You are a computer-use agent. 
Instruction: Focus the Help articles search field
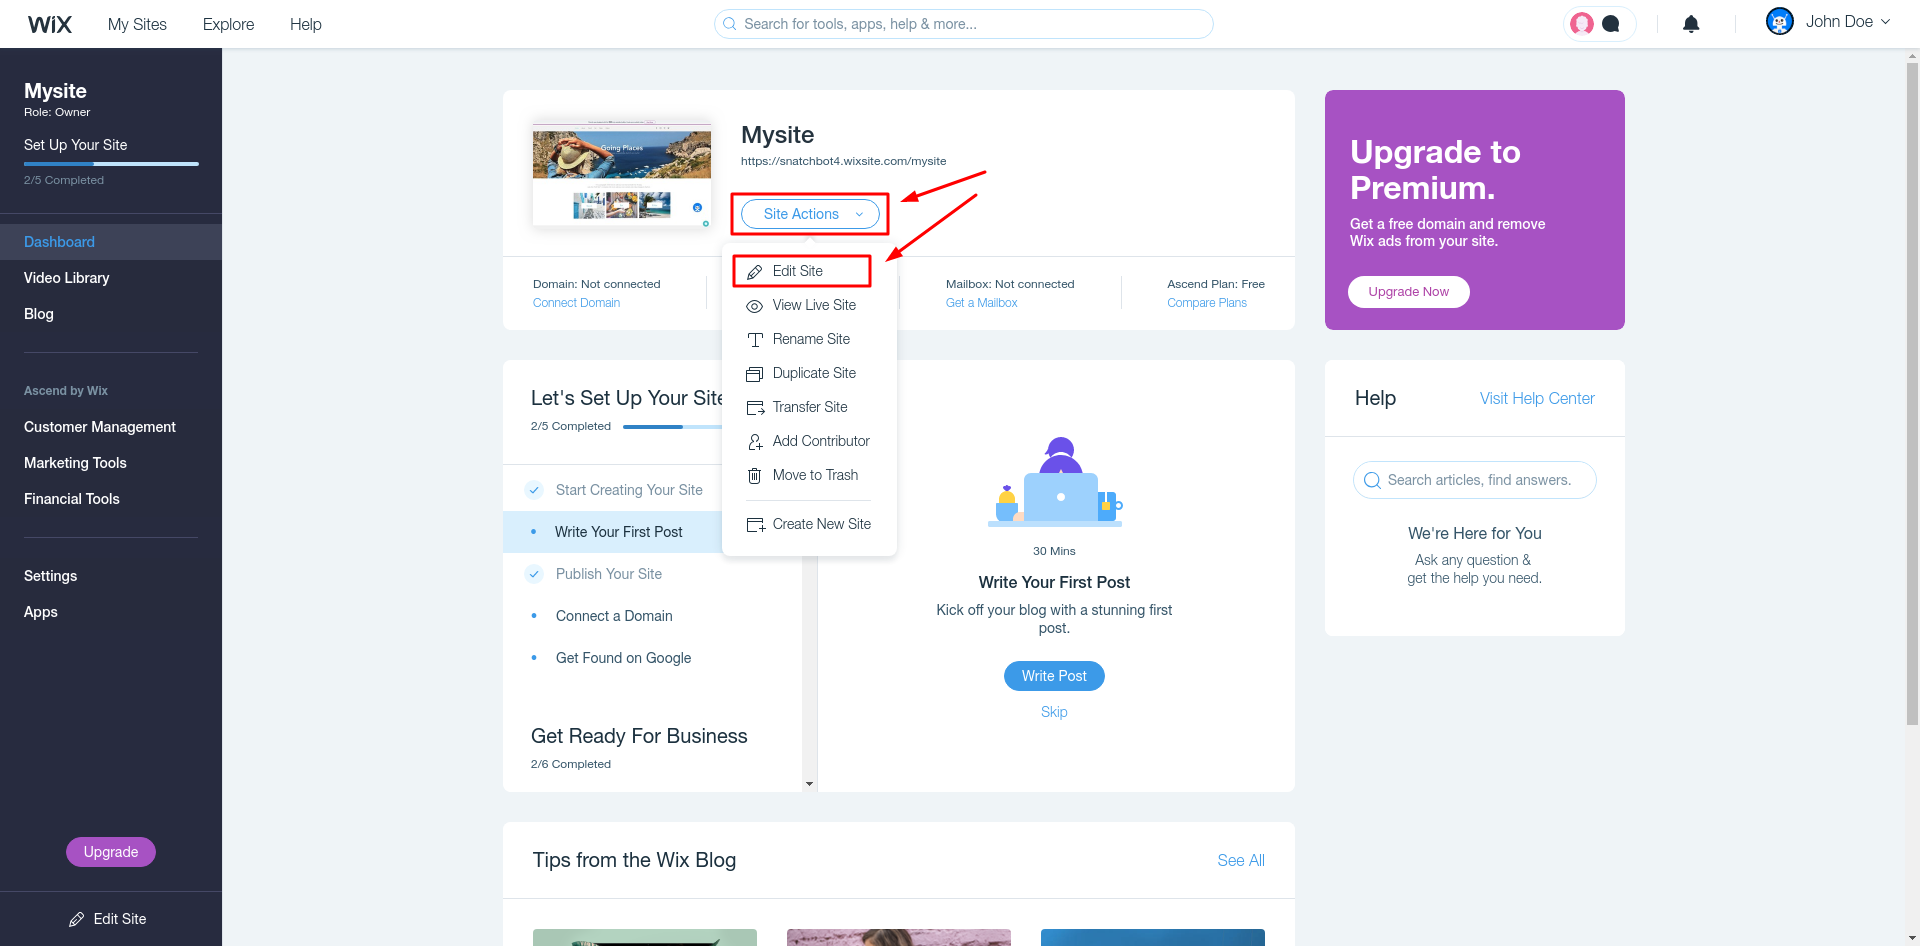click(x=1475, y=480)
